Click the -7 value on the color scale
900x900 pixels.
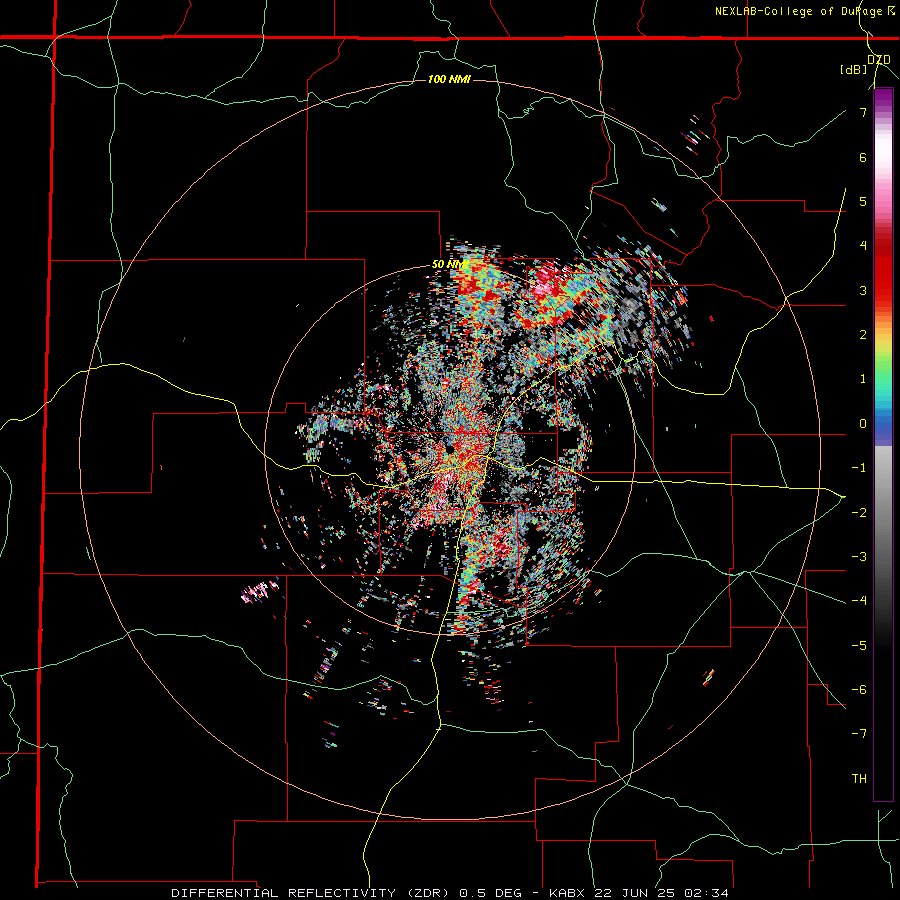859,734
